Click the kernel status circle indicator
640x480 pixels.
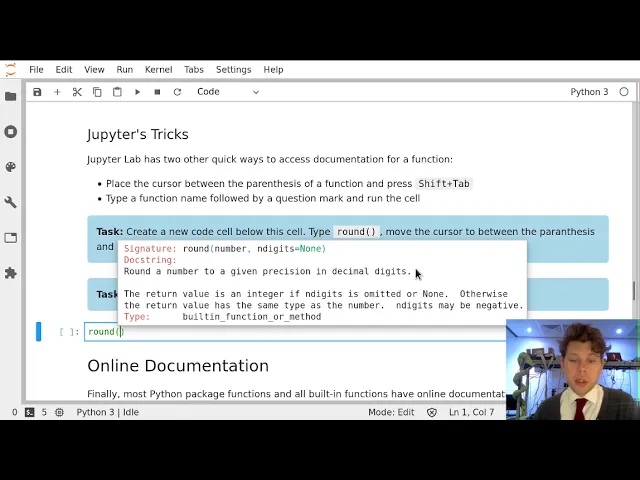point(624,92)
